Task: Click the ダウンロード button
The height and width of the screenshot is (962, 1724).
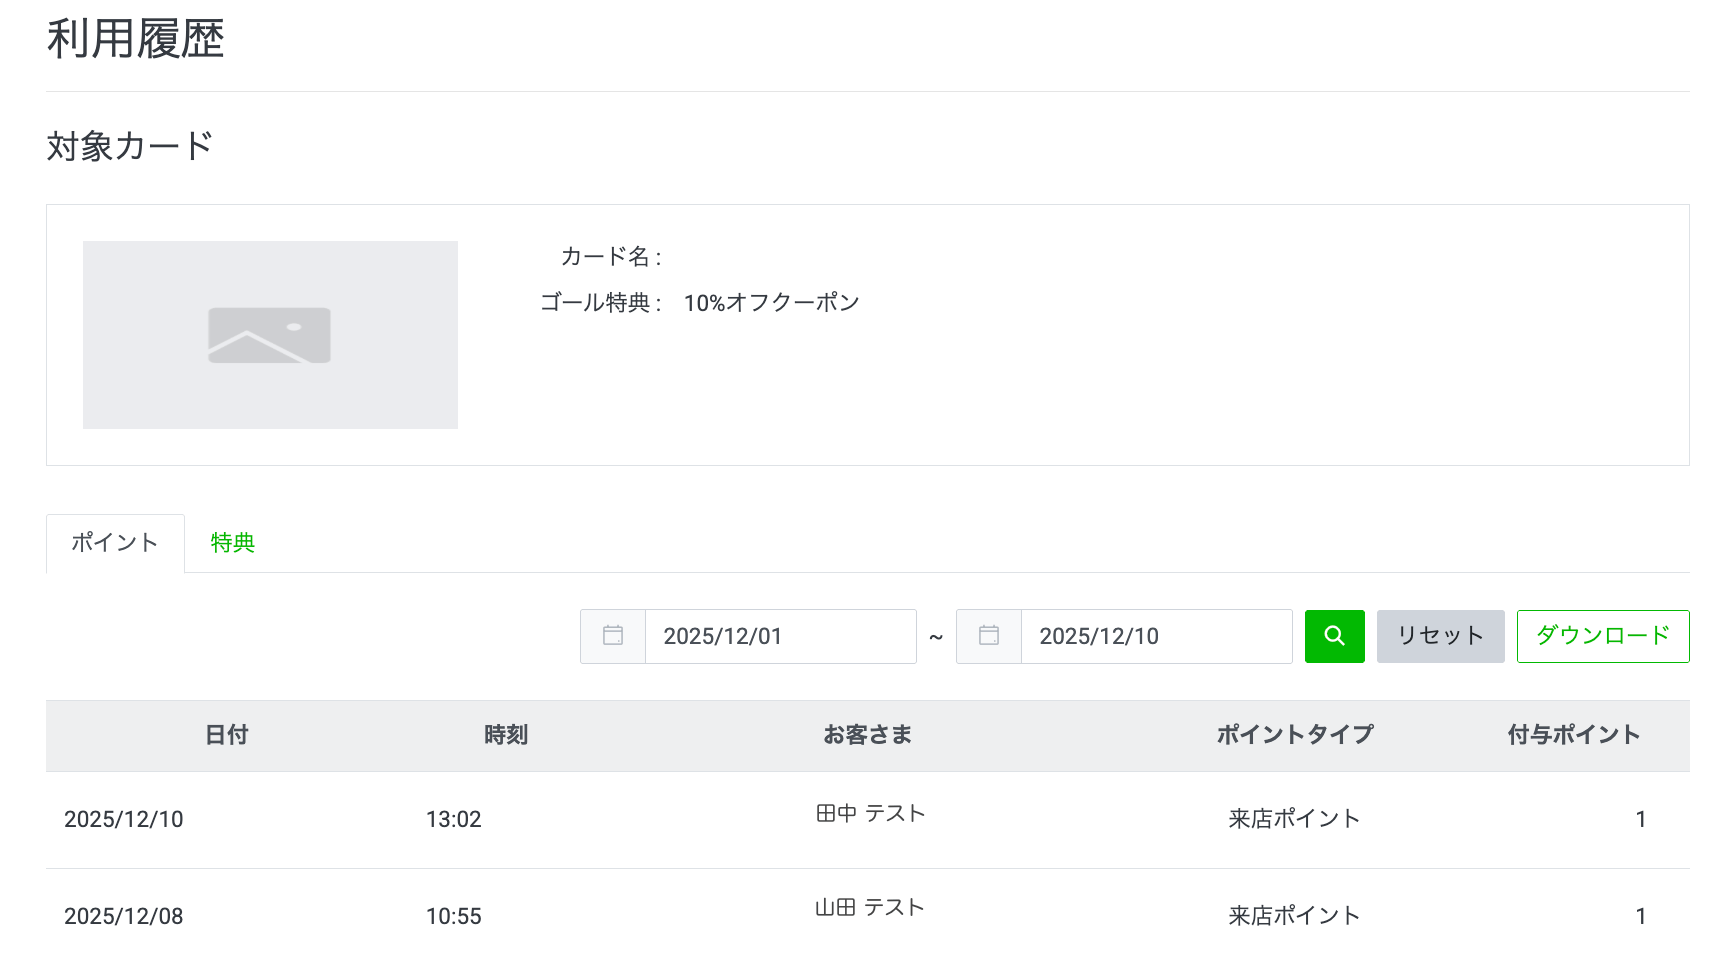Action: (x=1602, y=636)
